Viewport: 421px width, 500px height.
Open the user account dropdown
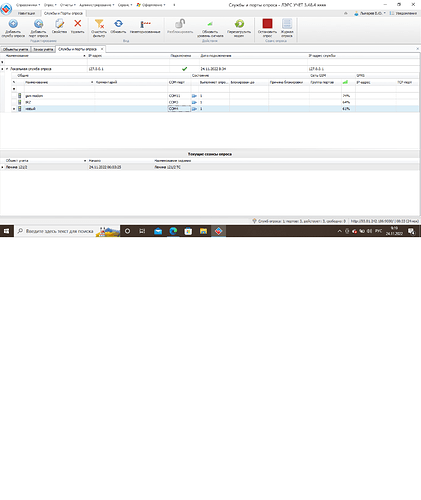(370, 13)
